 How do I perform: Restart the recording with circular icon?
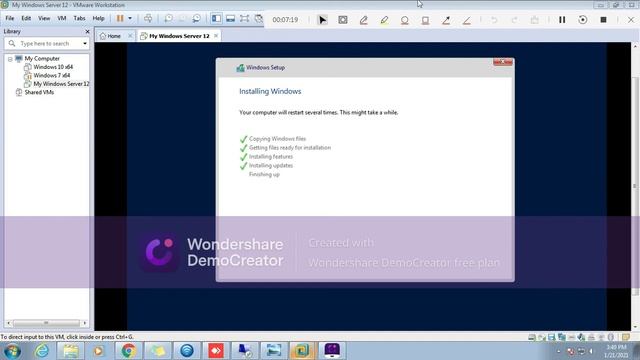[582, 20]
